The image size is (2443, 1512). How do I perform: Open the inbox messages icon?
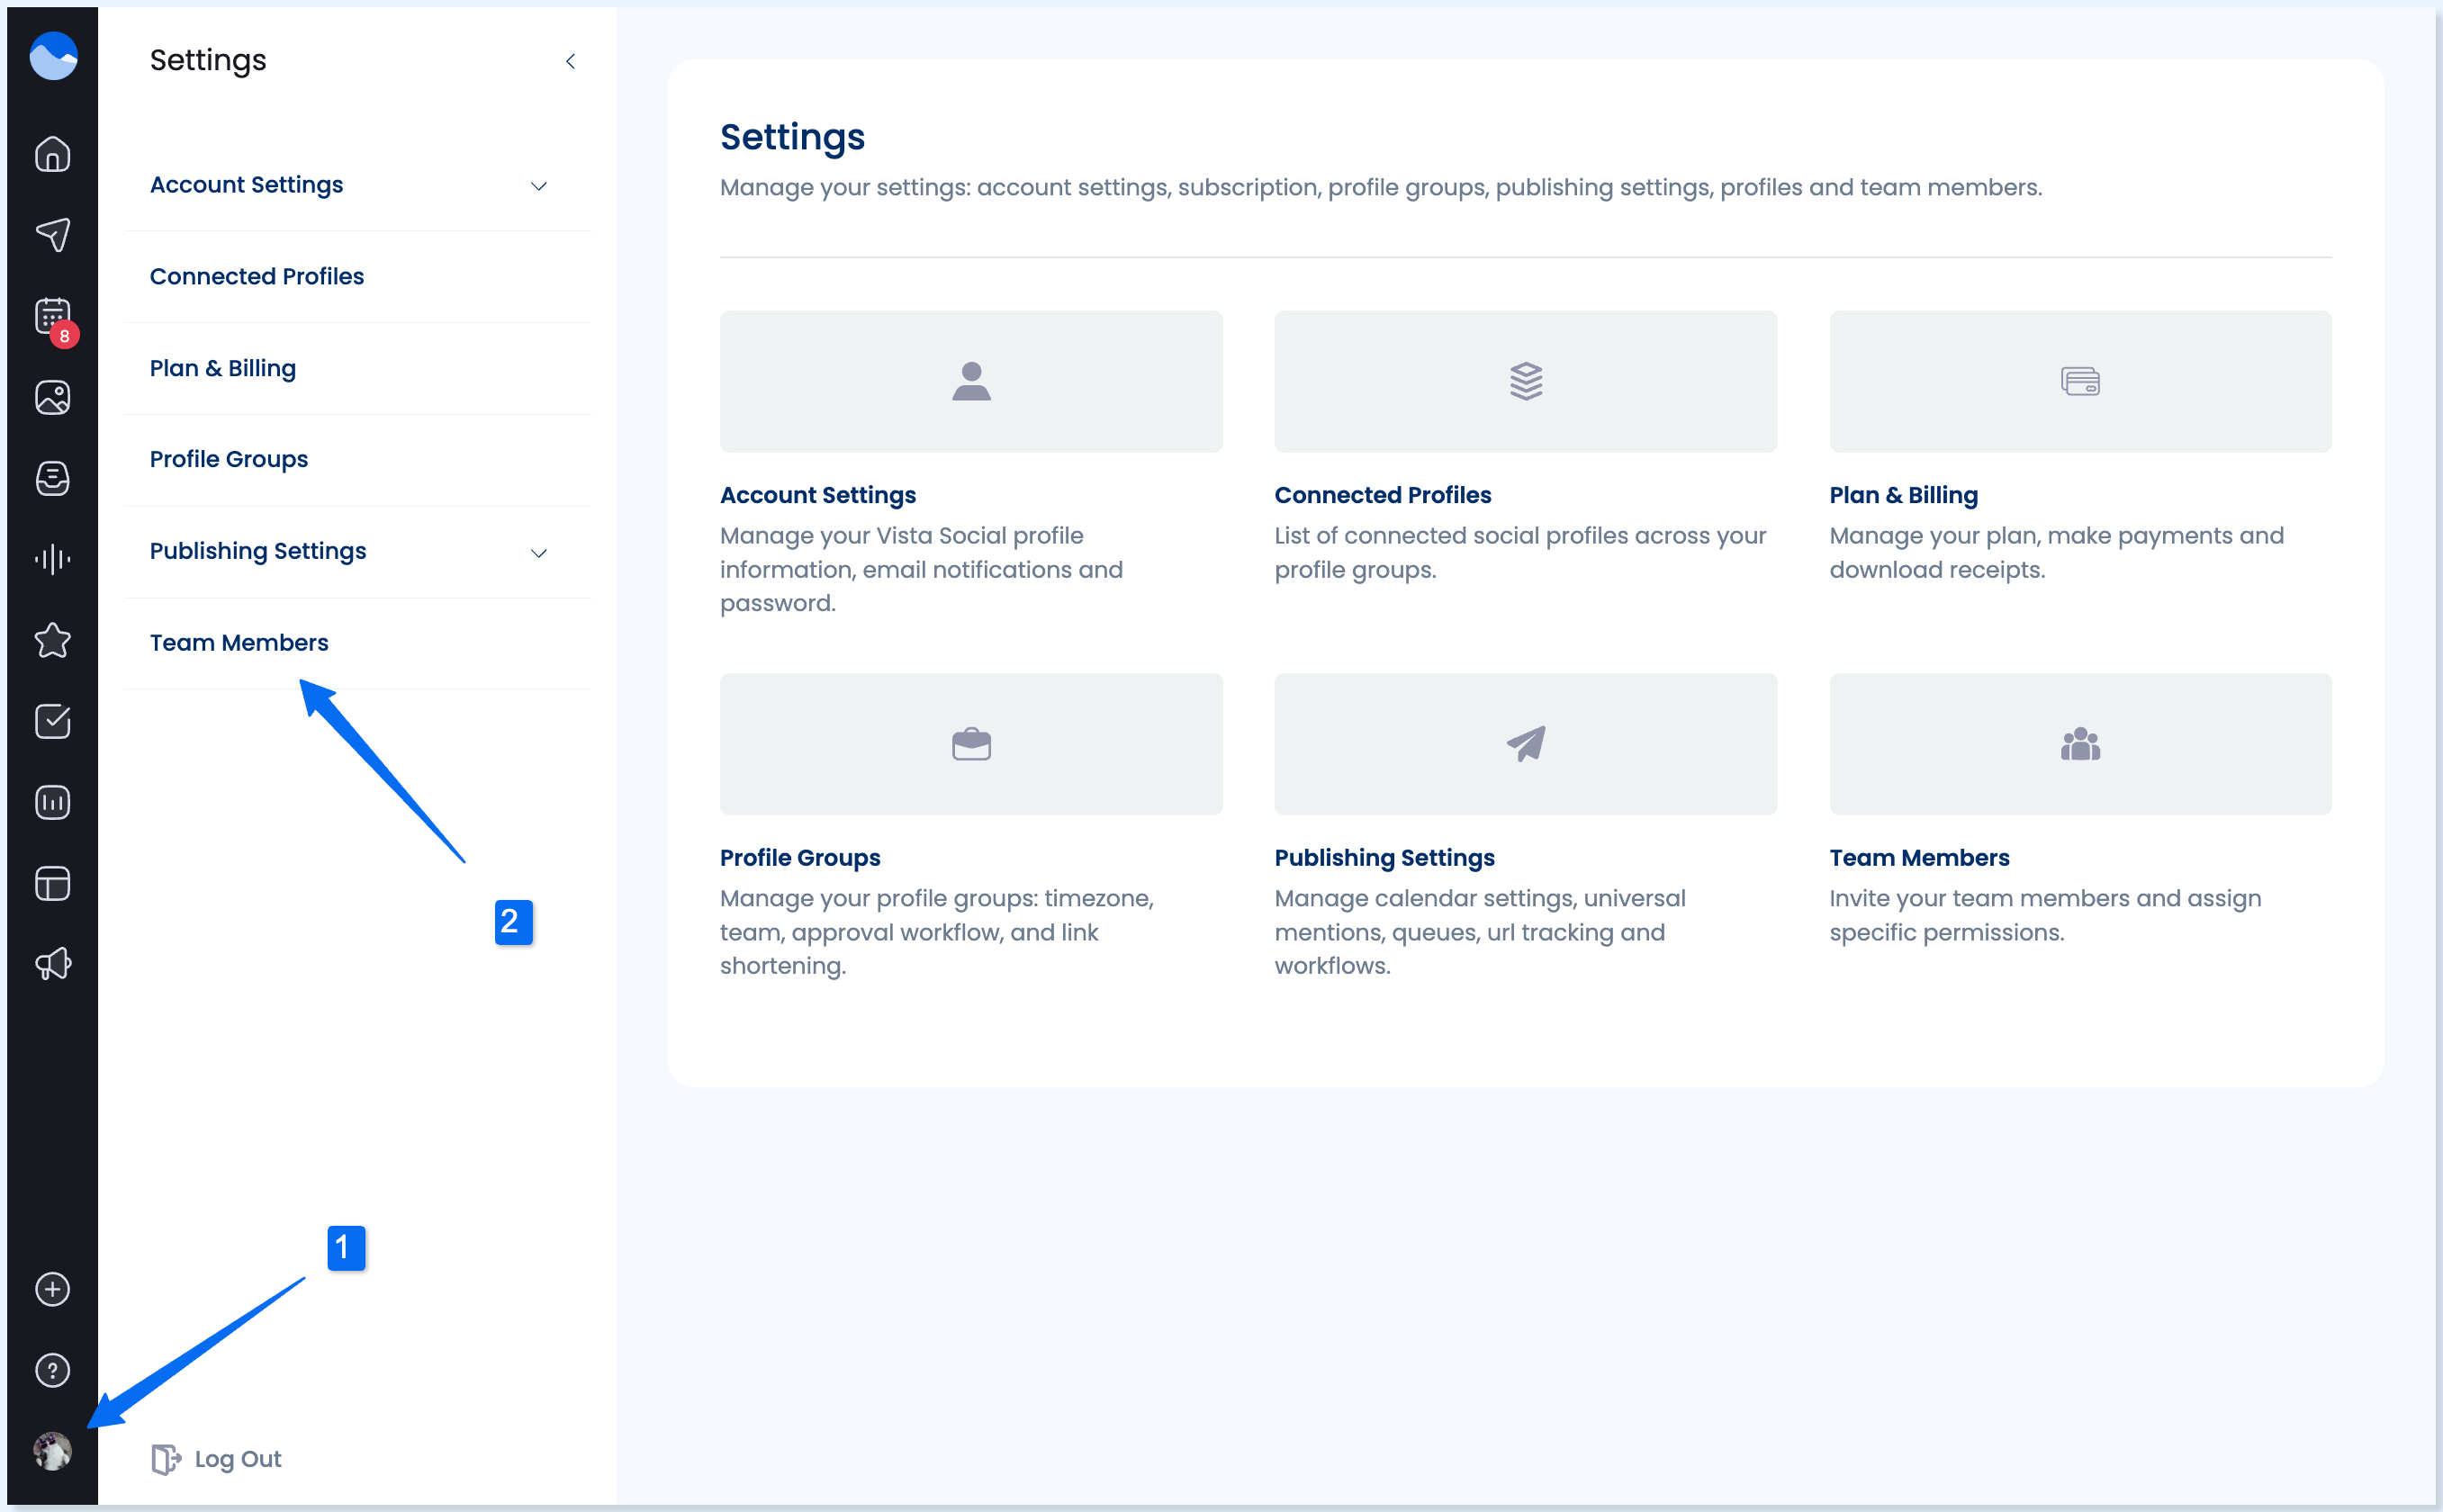(53, 479)
